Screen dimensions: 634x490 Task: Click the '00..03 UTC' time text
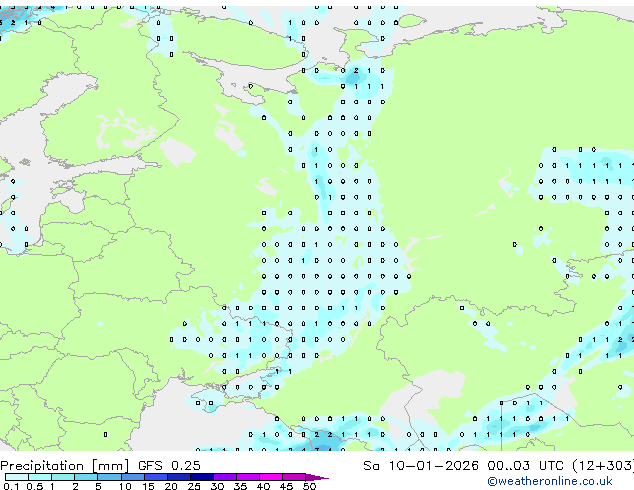click(525, 466)
